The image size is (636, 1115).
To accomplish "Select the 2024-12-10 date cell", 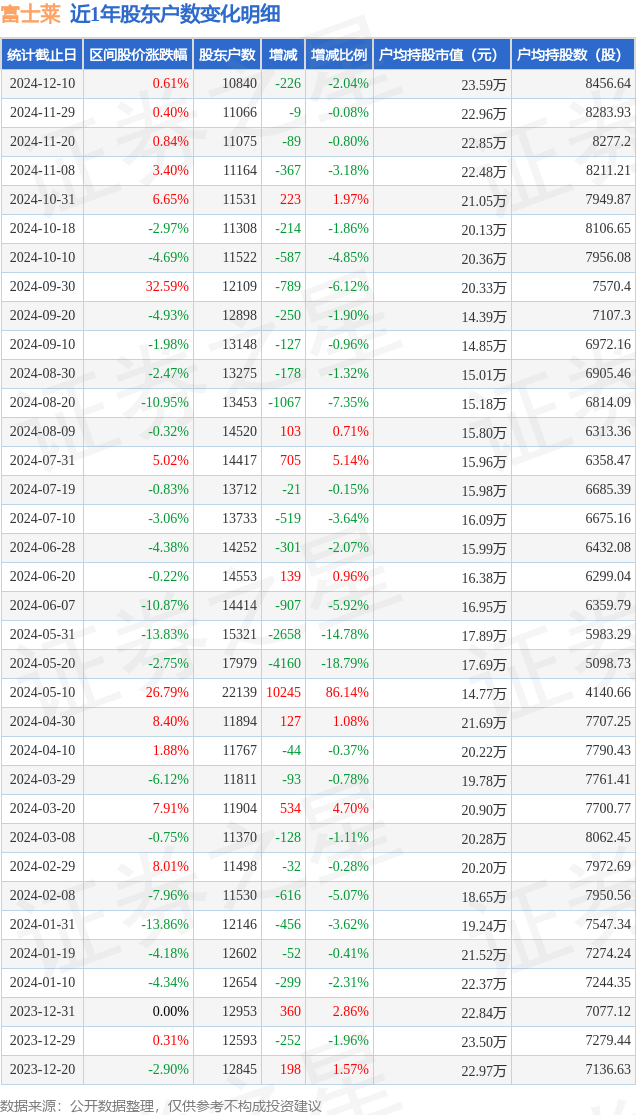I will point(42,83).
